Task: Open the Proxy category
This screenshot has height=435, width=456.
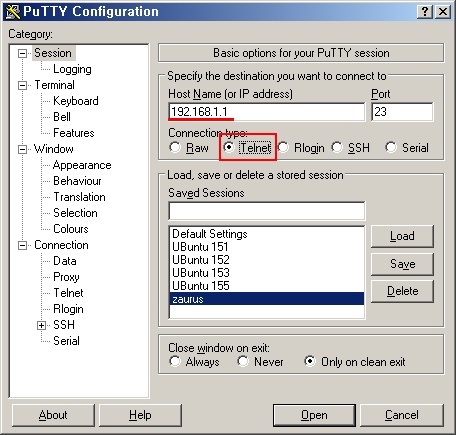Action: click(x=66, y=277)
